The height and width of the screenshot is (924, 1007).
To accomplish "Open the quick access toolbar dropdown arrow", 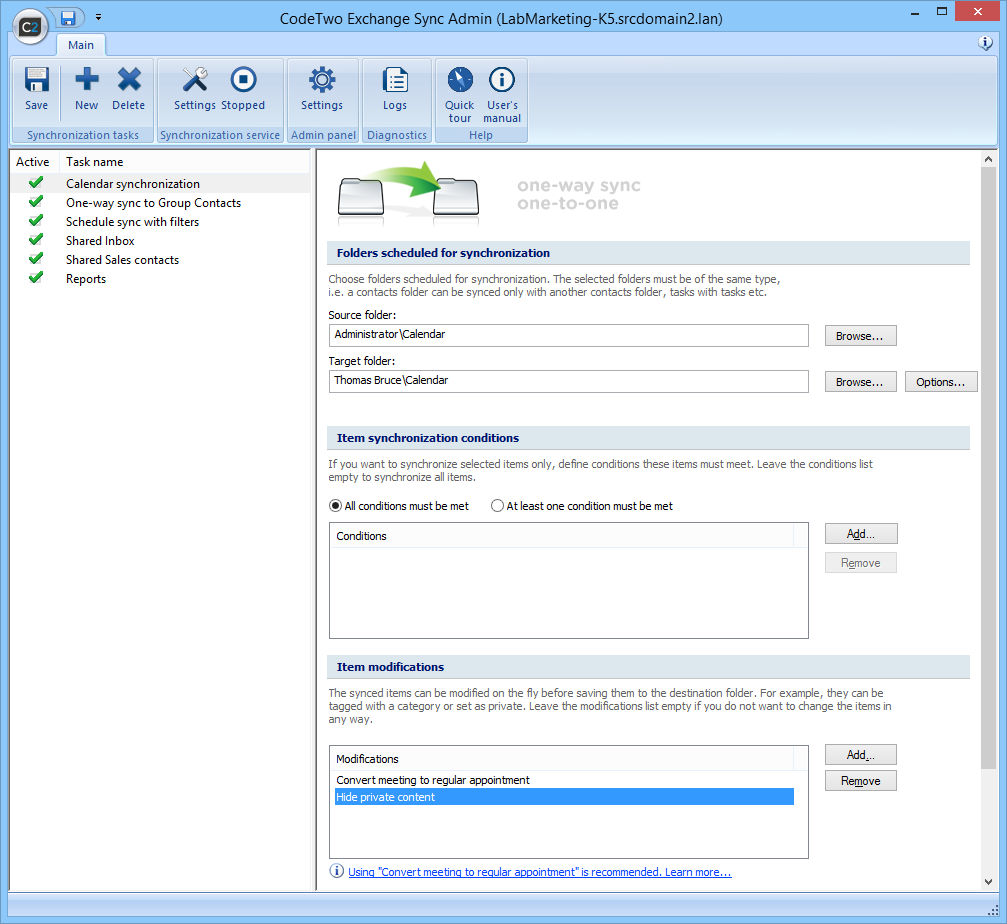I will pos(98,17).
